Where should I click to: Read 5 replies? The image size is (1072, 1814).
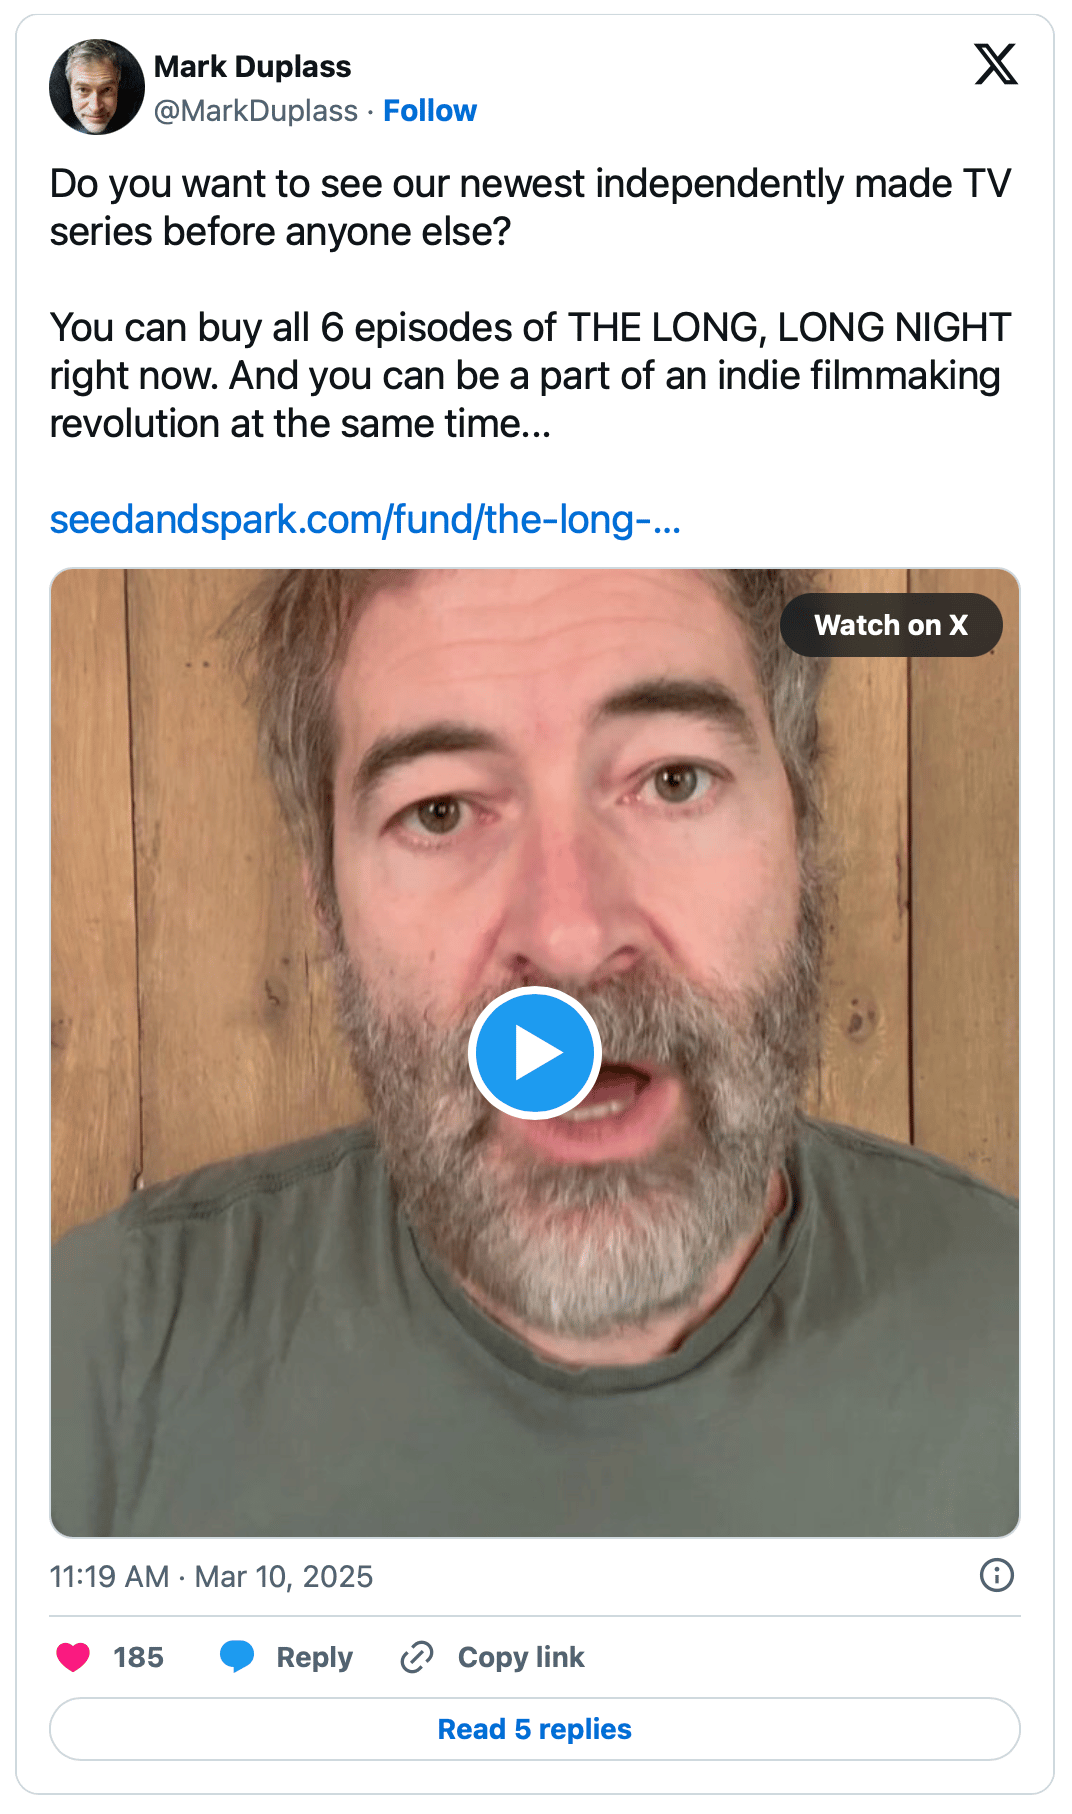[x=535, y=1729]
